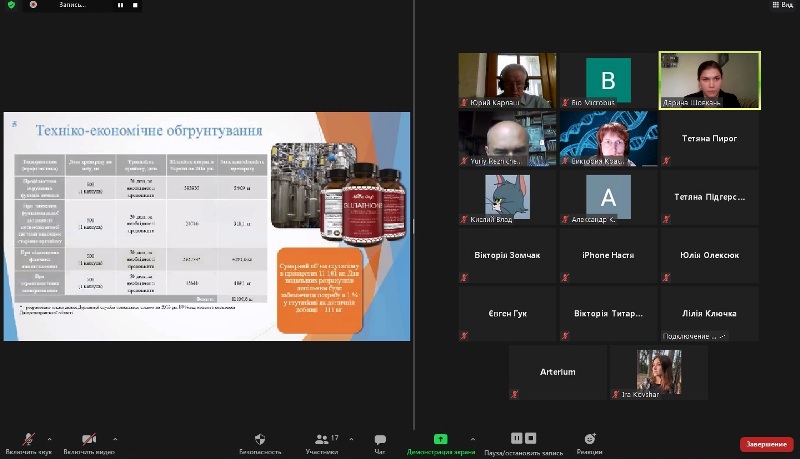This screenshot has width=800, height=459.
Task: Pause recording in bottom toolbar
Action: 516,438
